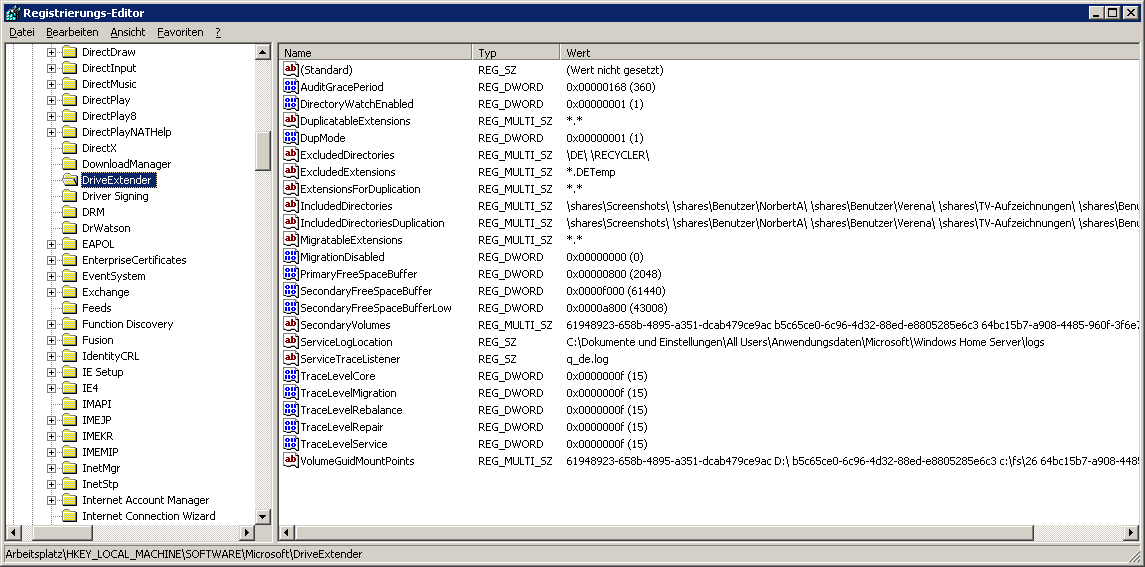
Task: Select the DRM key
Action: click(93, 212)
